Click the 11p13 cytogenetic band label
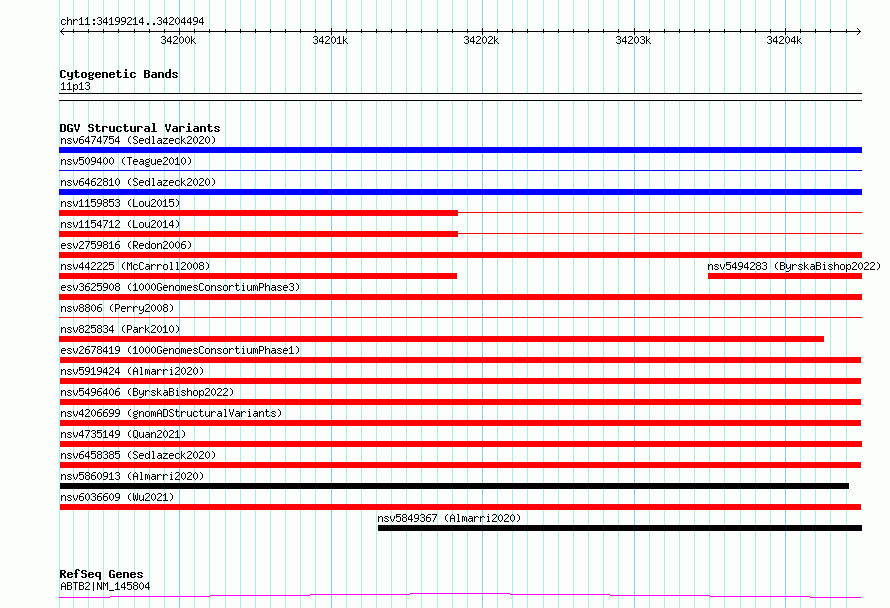The height and width of the screenshot is (608, 890). tap(75, 86)
